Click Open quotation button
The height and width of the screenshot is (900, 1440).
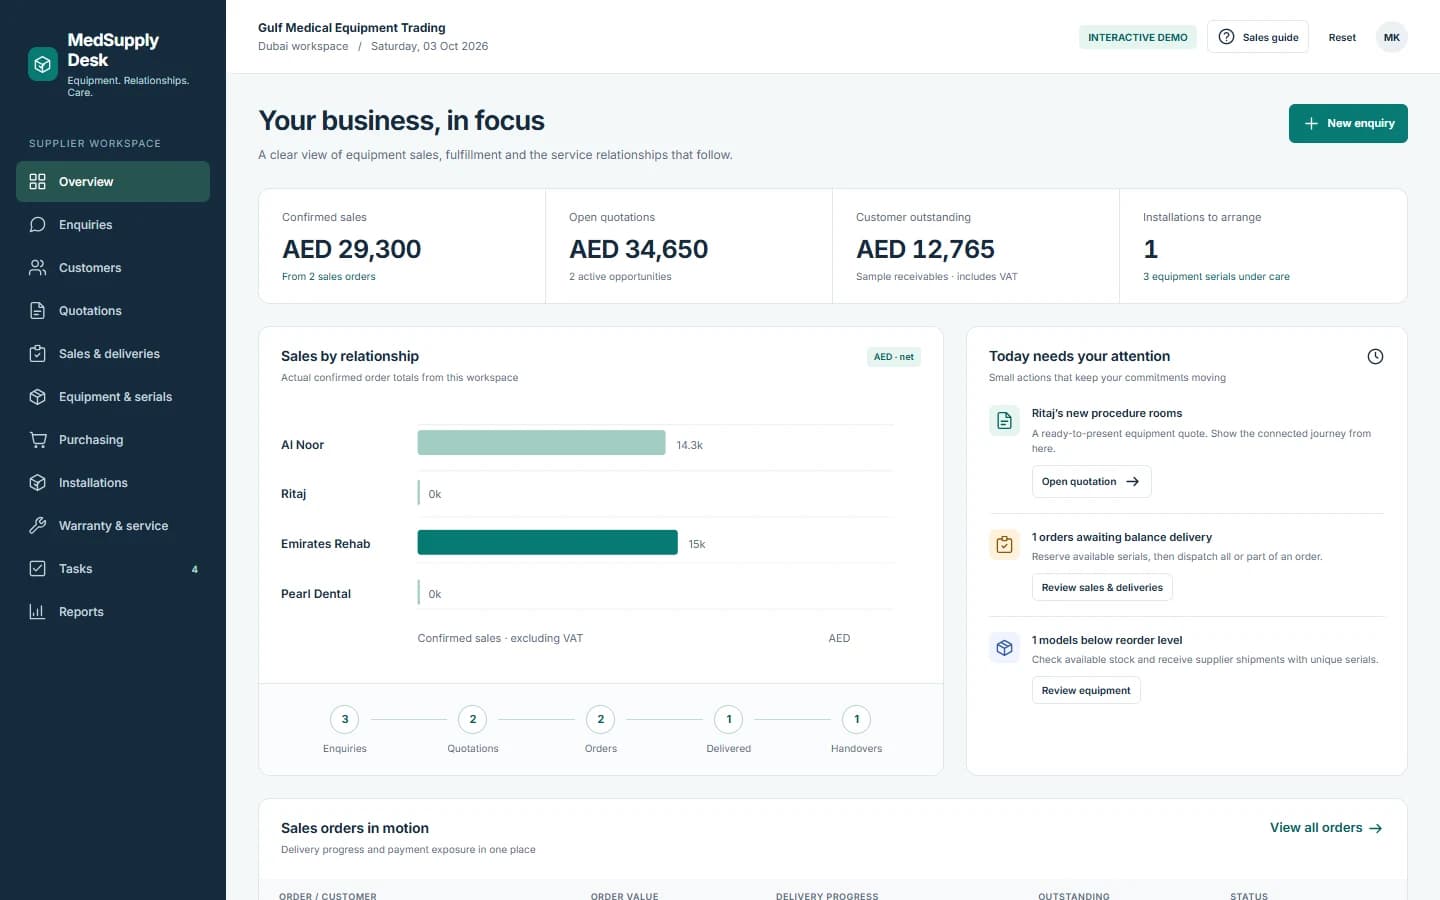tap(1091, 482)
